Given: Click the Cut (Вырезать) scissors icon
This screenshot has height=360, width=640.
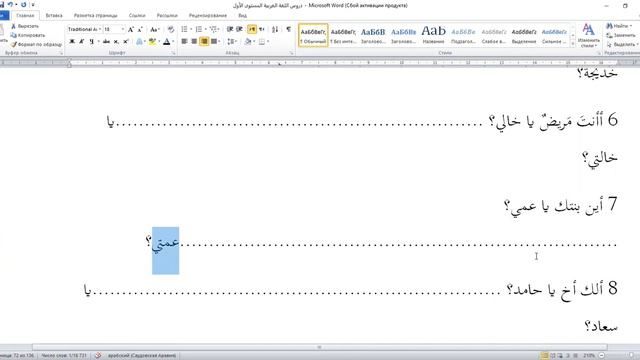Looking at the screenshot, I should point(13,26).
